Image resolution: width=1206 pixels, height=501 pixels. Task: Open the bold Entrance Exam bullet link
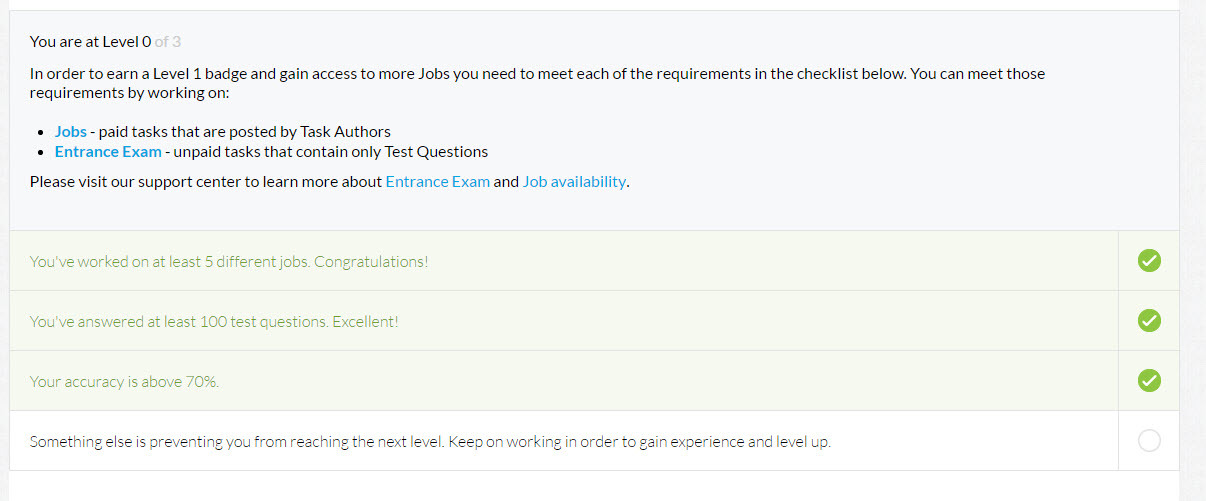pos(108,152)
